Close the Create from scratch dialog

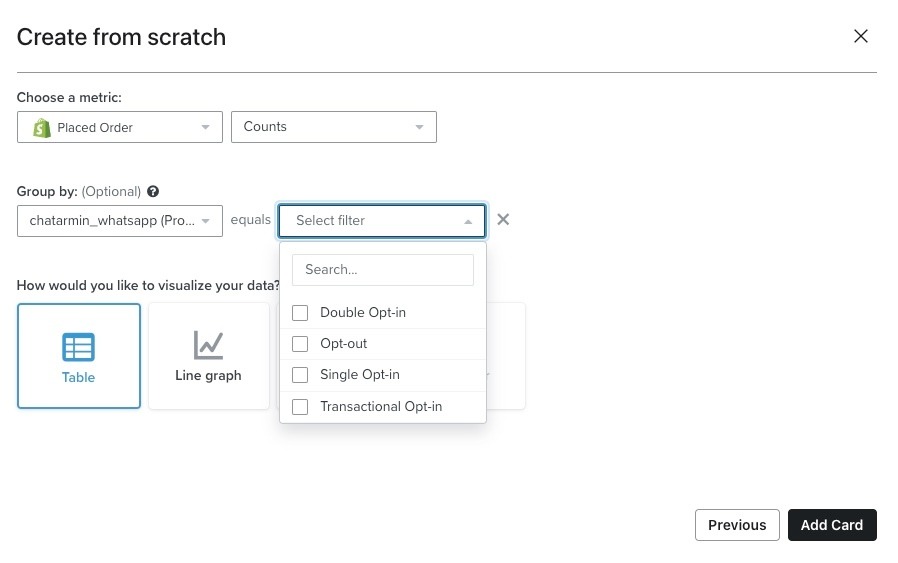(860, 37)
